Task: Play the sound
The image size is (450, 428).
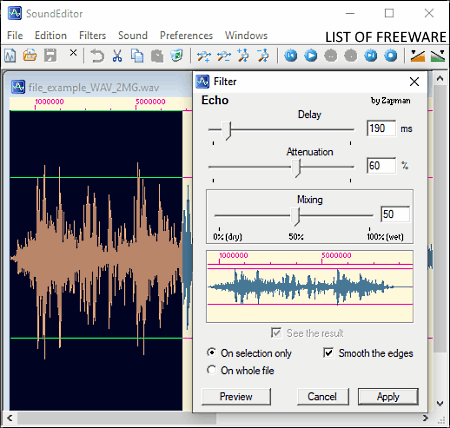Action: pyautogui.click(x=311, y=56)
